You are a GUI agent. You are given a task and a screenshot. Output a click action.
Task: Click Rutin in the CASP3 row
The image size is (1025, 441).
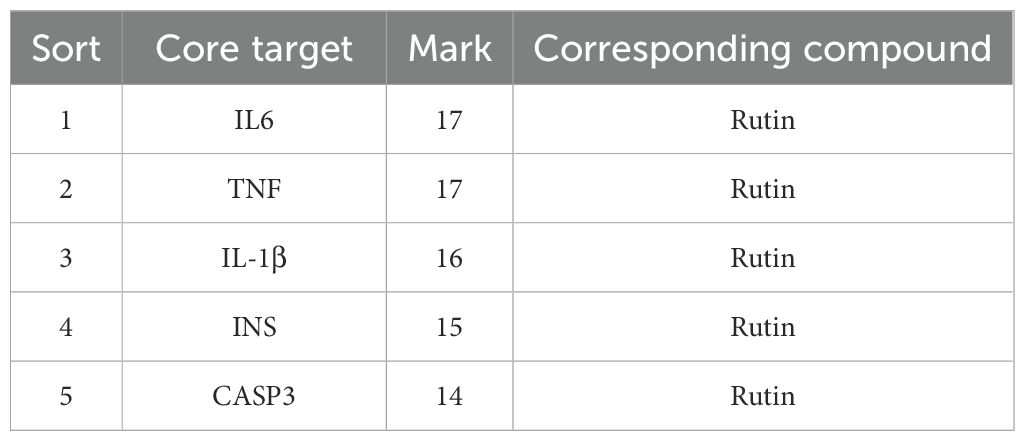coord(763,396)
